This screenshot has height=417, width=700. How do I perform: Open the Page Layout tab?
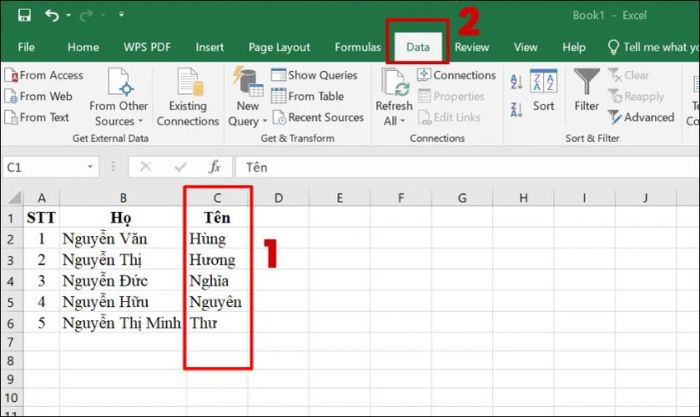coord(279,47)
